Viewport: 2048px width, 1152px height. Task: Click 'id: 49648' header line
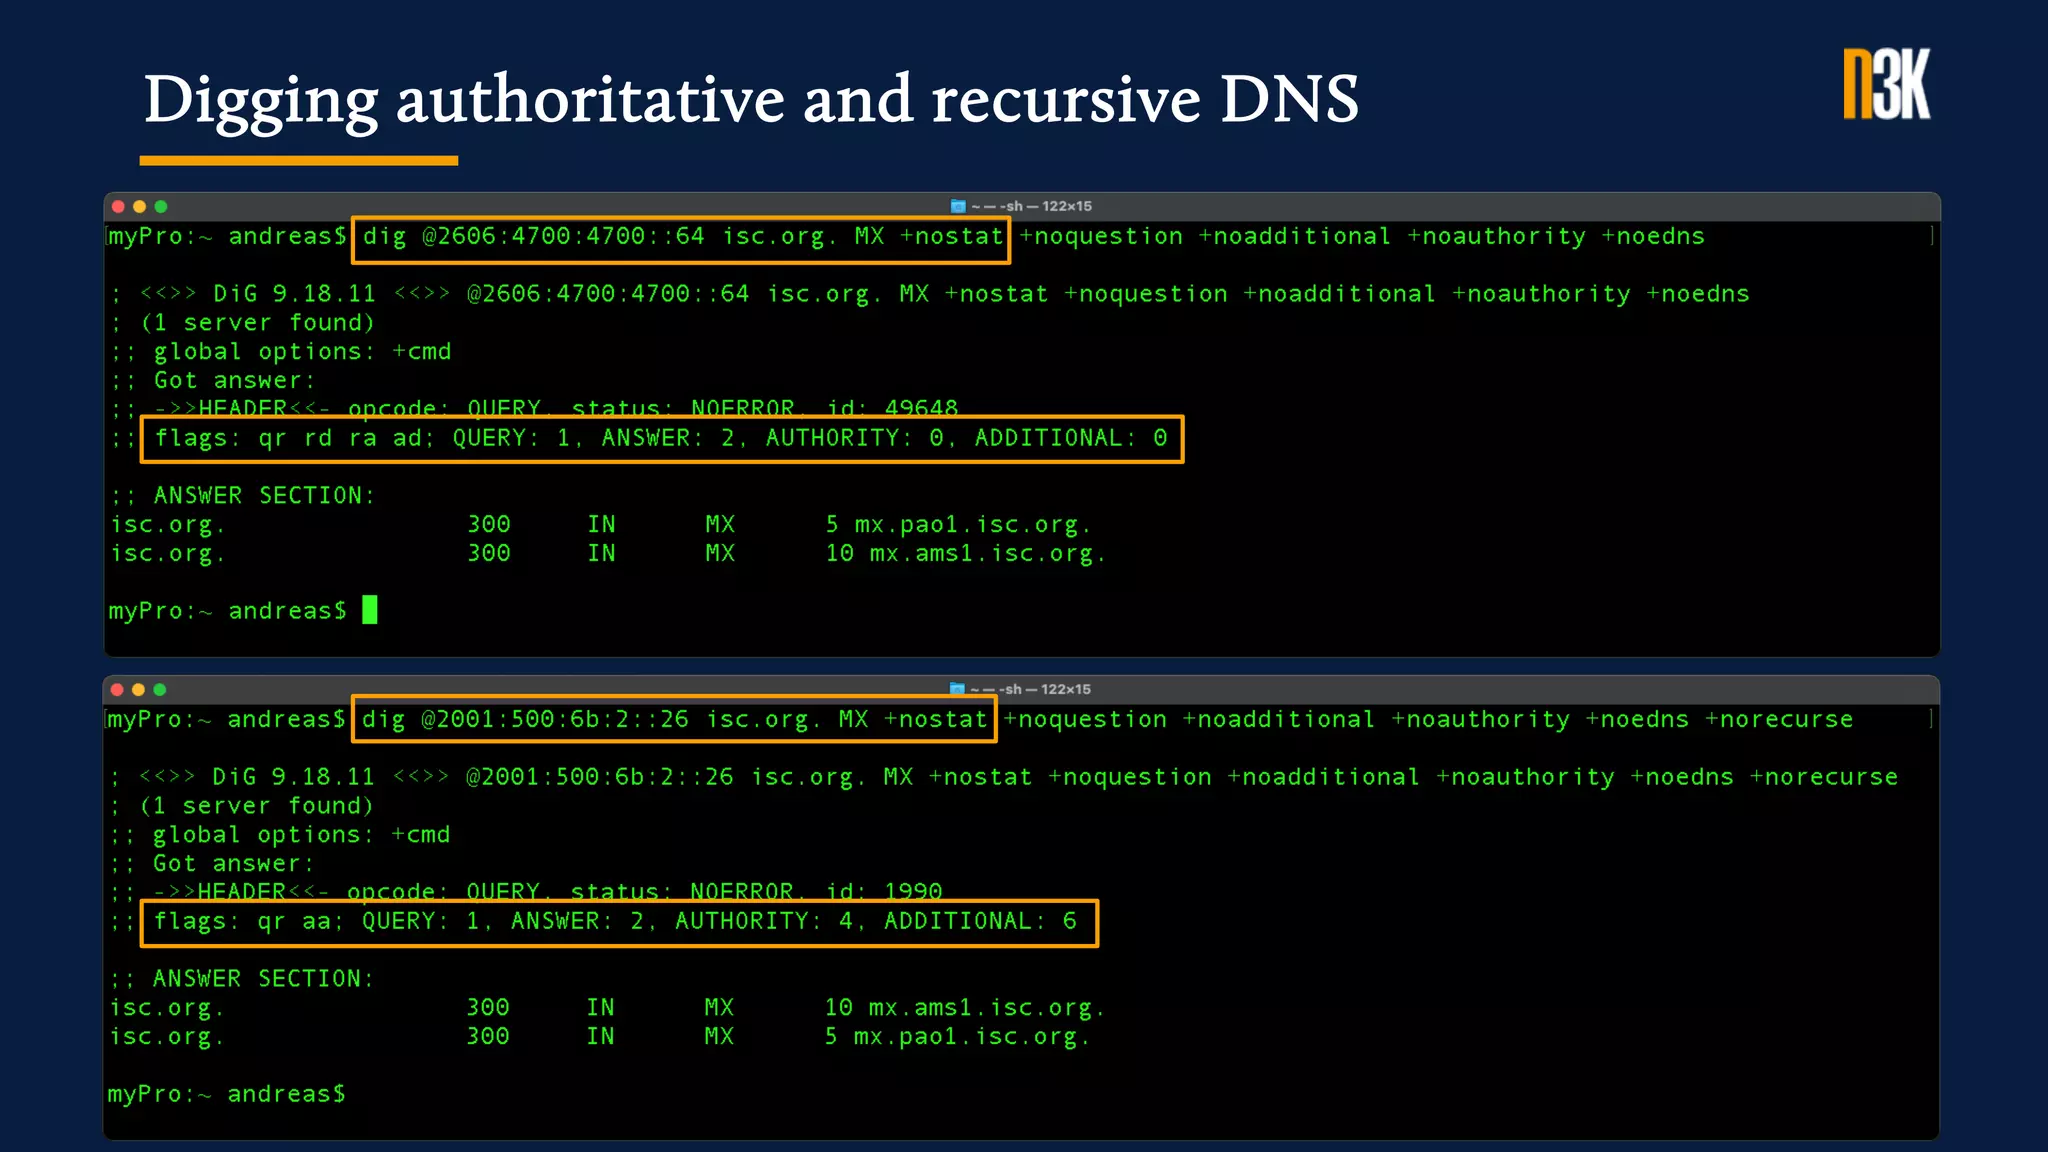coord(892,408)
